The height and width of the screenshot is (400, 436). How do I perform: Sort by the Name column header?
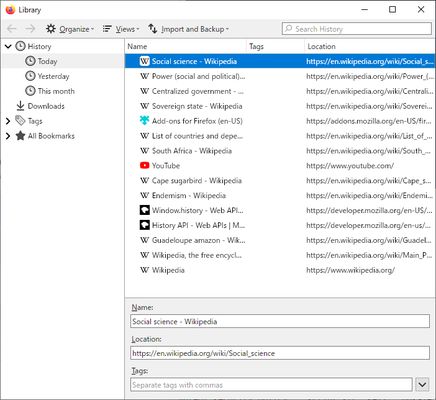186,46
